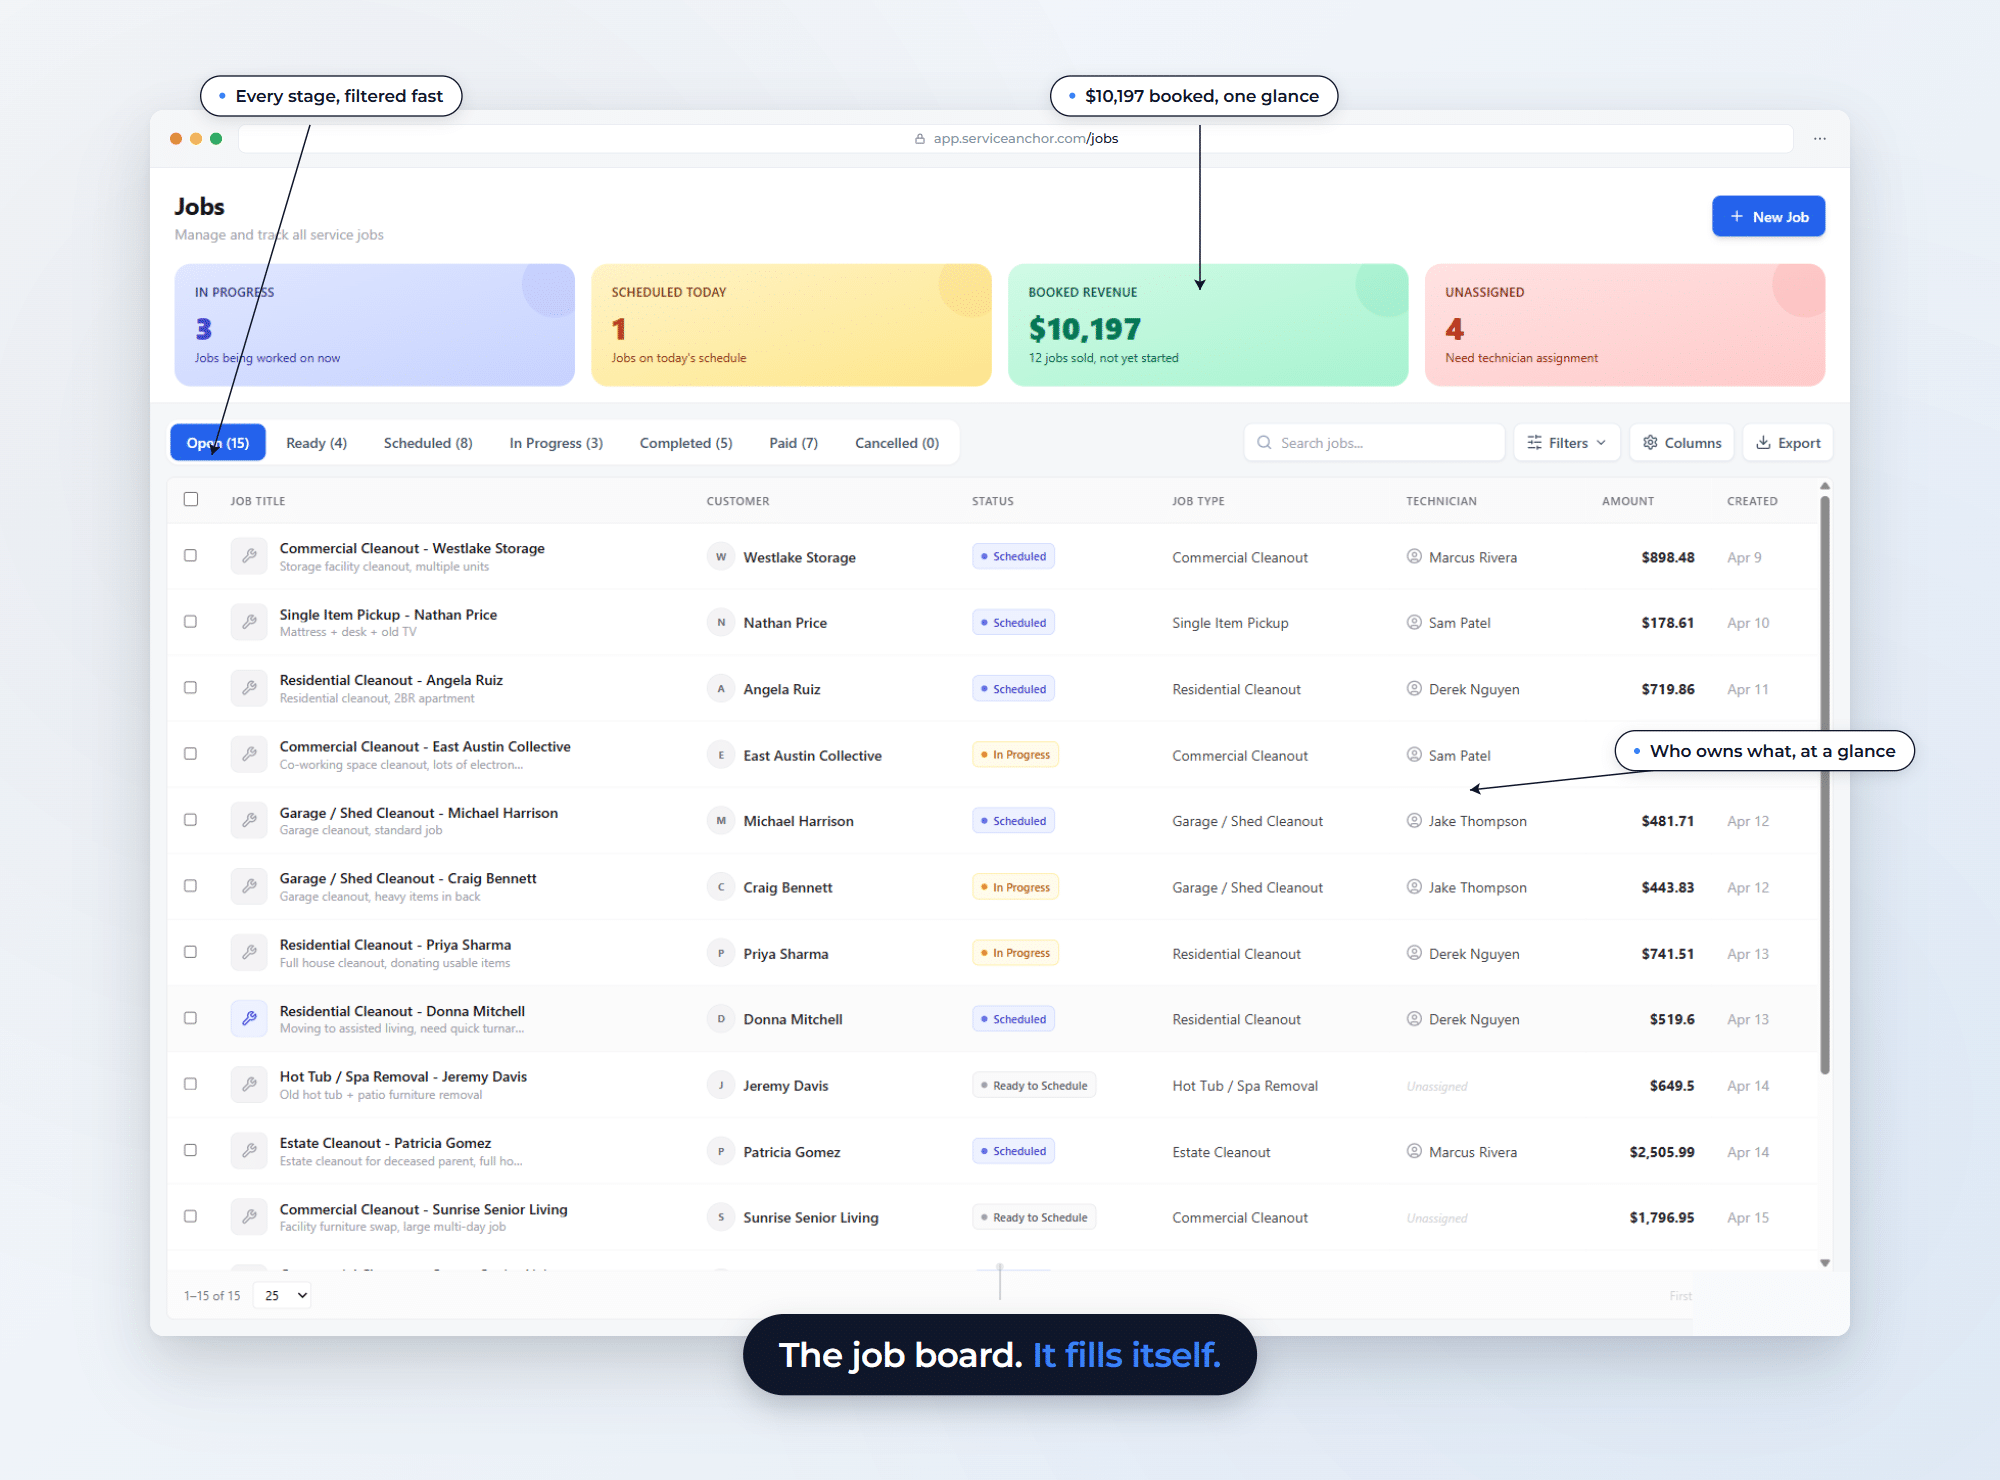Sort by the Amount column header
Screen dimensions: 2000x1480
click(1627, 501)
